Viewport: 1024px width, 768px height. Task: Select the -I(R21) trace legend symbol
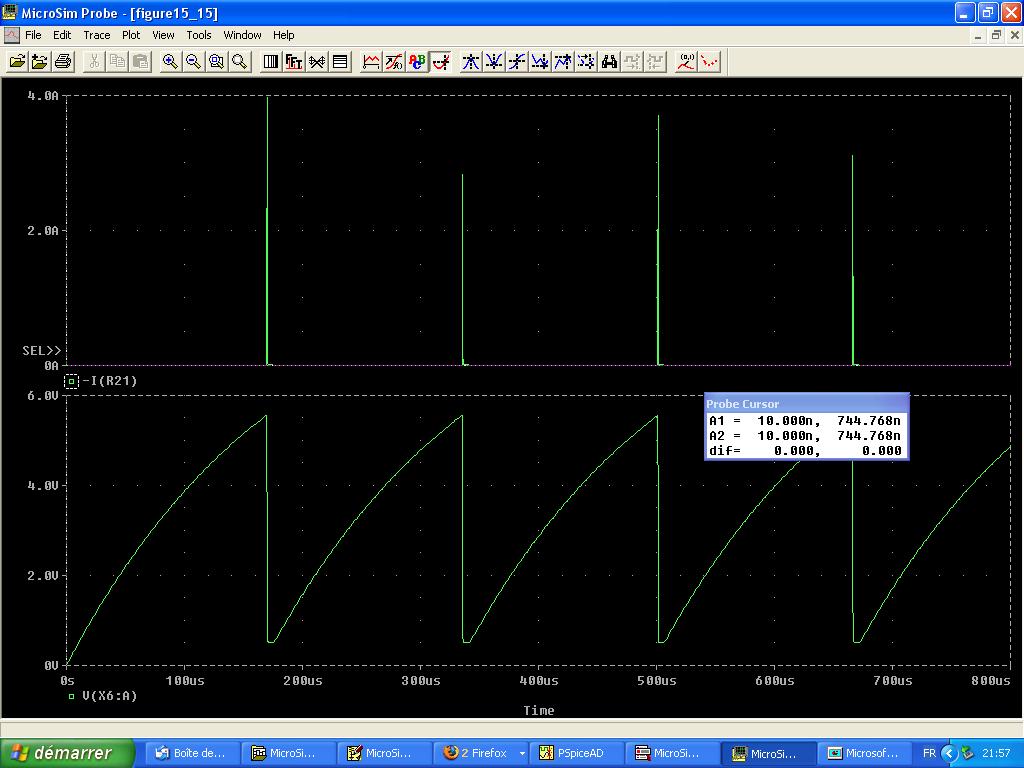[72, 381]
